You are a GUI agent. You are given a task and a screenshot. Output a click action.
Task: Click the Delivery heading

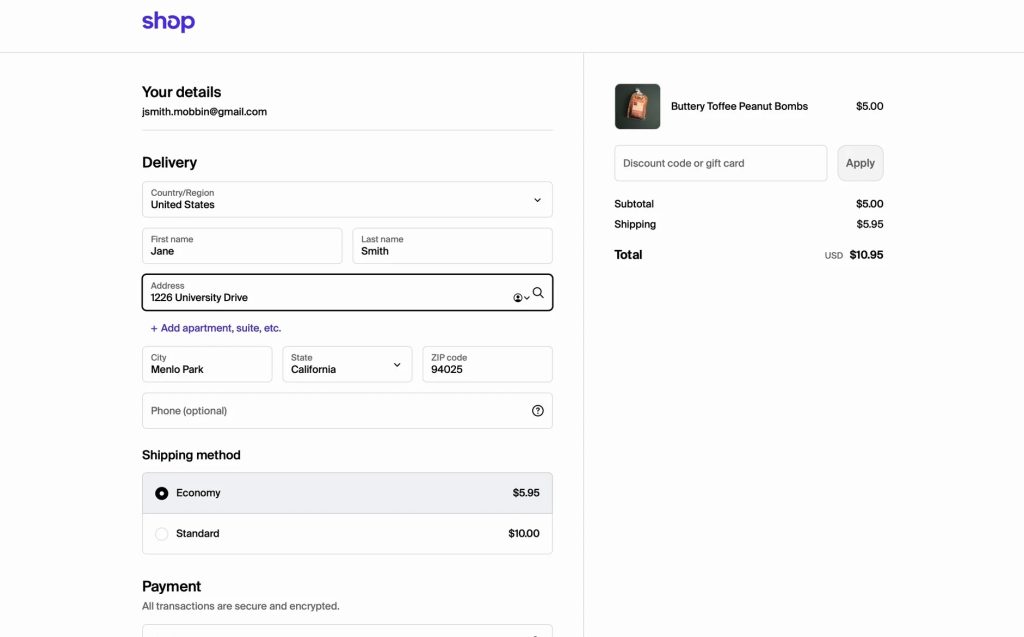point(169,163)
